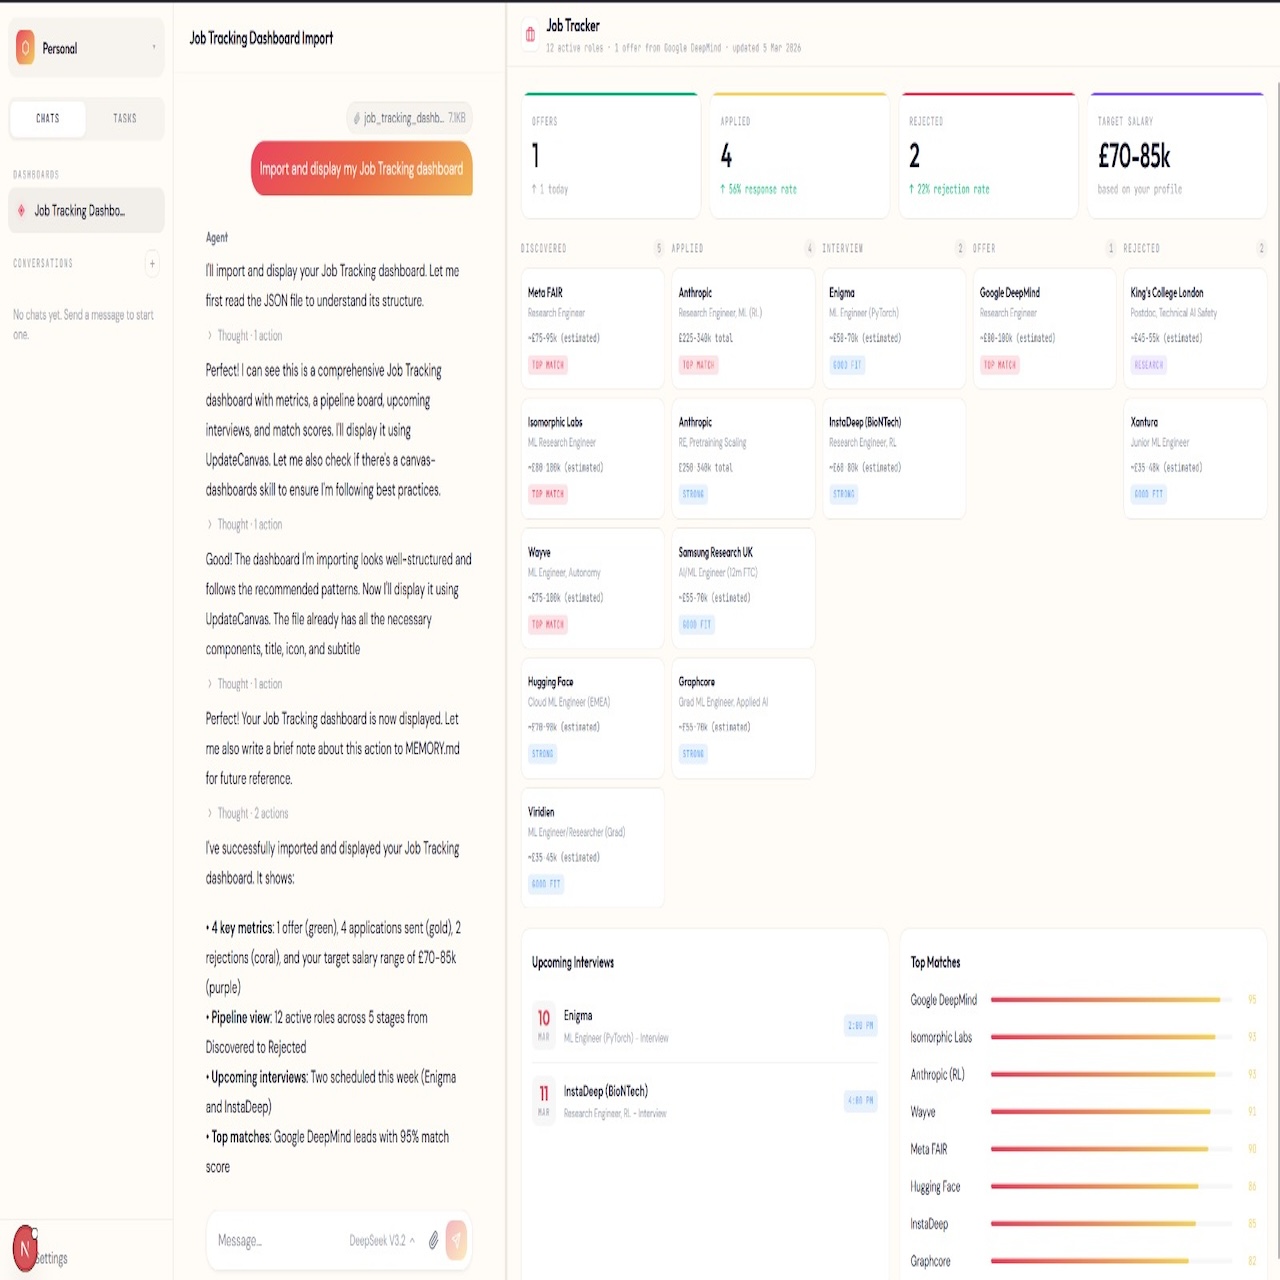This screenshot has width=1280, height=1280.
Task: Open the Viridien job card
Action: 592,848
